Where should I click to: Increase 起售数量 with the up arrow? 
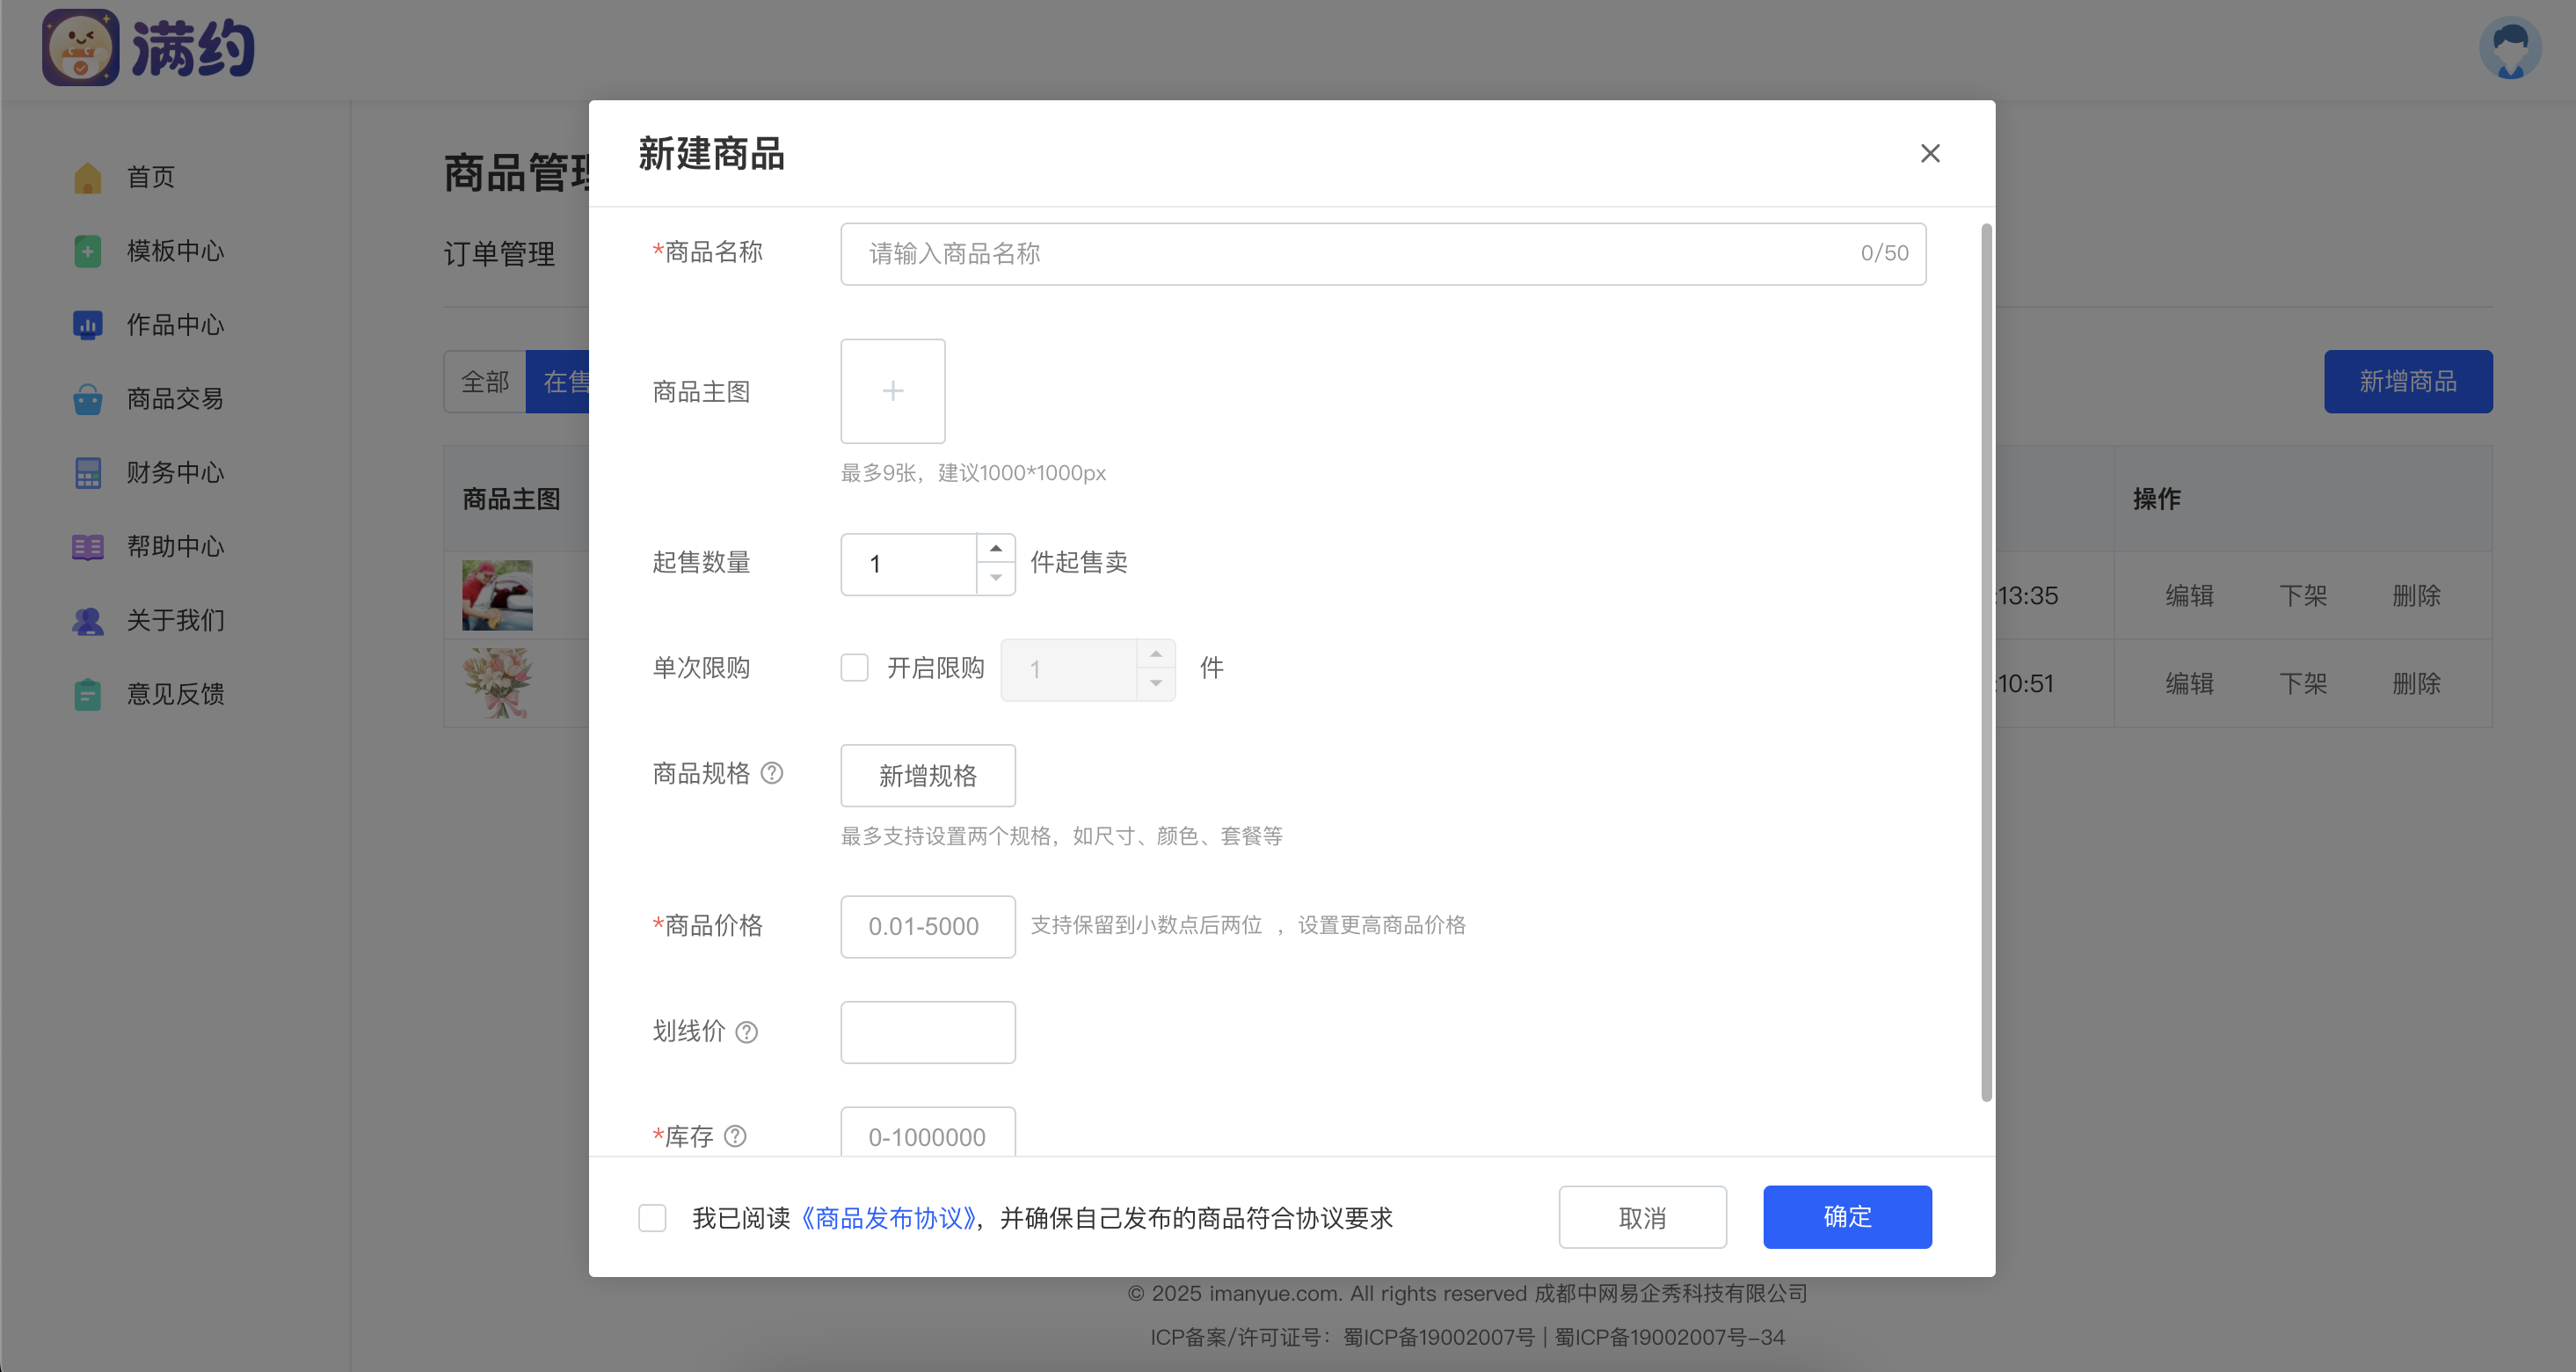click(995, 549)
